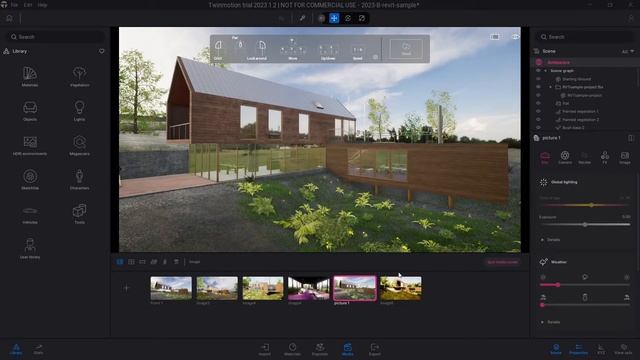
Task: Collapse the Scene graph tree node
Action: click(545, 71)
